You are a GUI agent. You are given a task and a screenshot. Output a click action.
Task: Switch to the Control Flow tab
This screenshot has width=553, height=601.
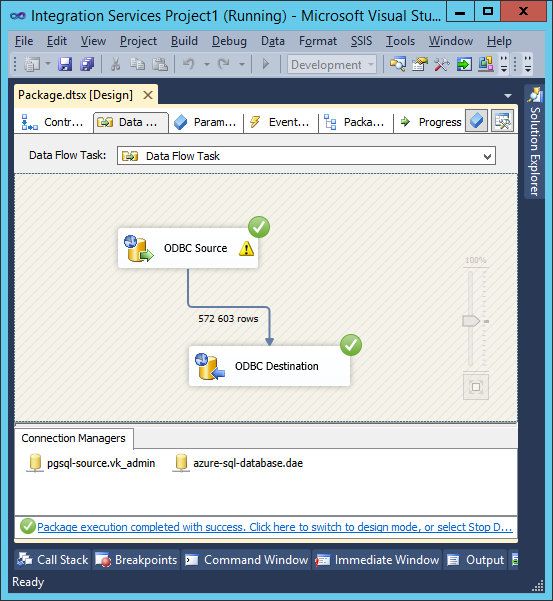click(54, 122)
